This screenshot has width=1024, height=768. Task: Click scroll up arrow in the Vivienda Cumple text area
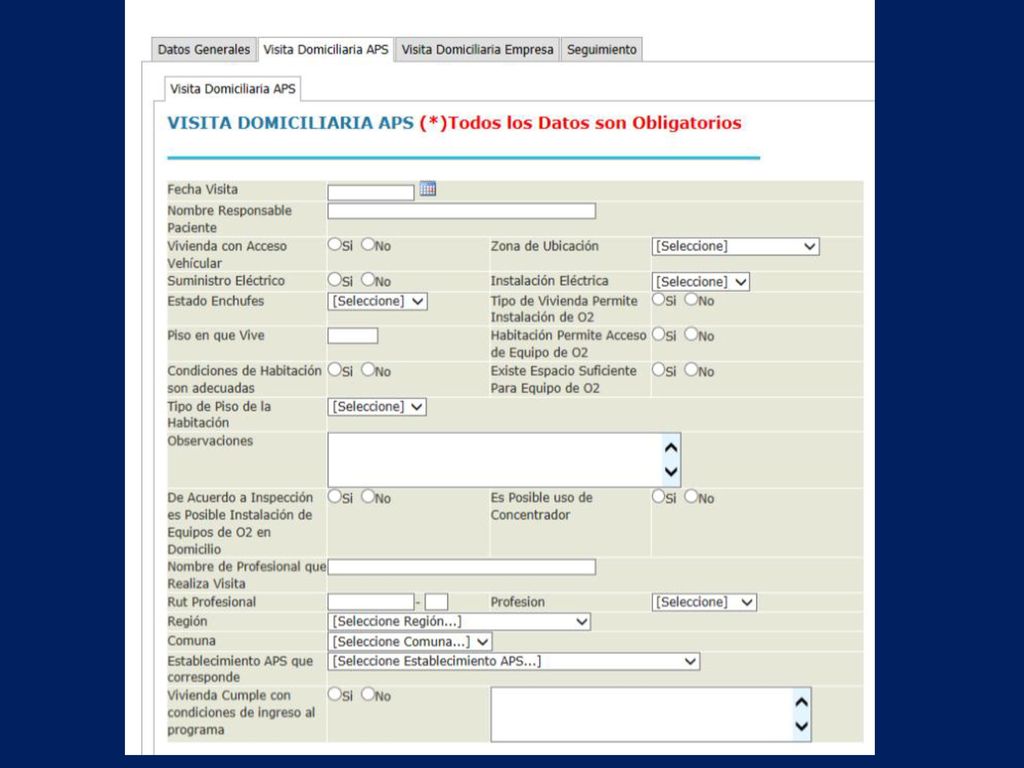(x=801, y=703)
